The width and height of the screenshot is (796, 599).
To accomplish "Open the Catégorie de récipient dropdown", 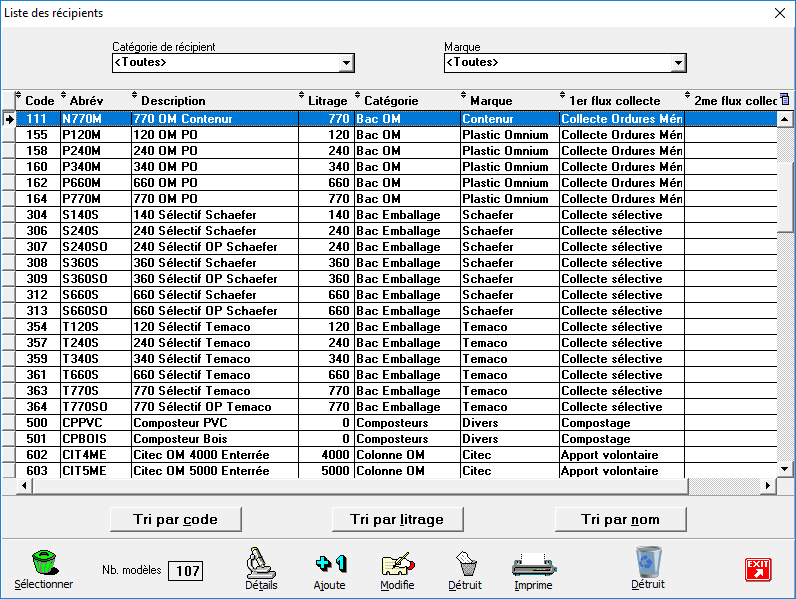I will point(346,63).
